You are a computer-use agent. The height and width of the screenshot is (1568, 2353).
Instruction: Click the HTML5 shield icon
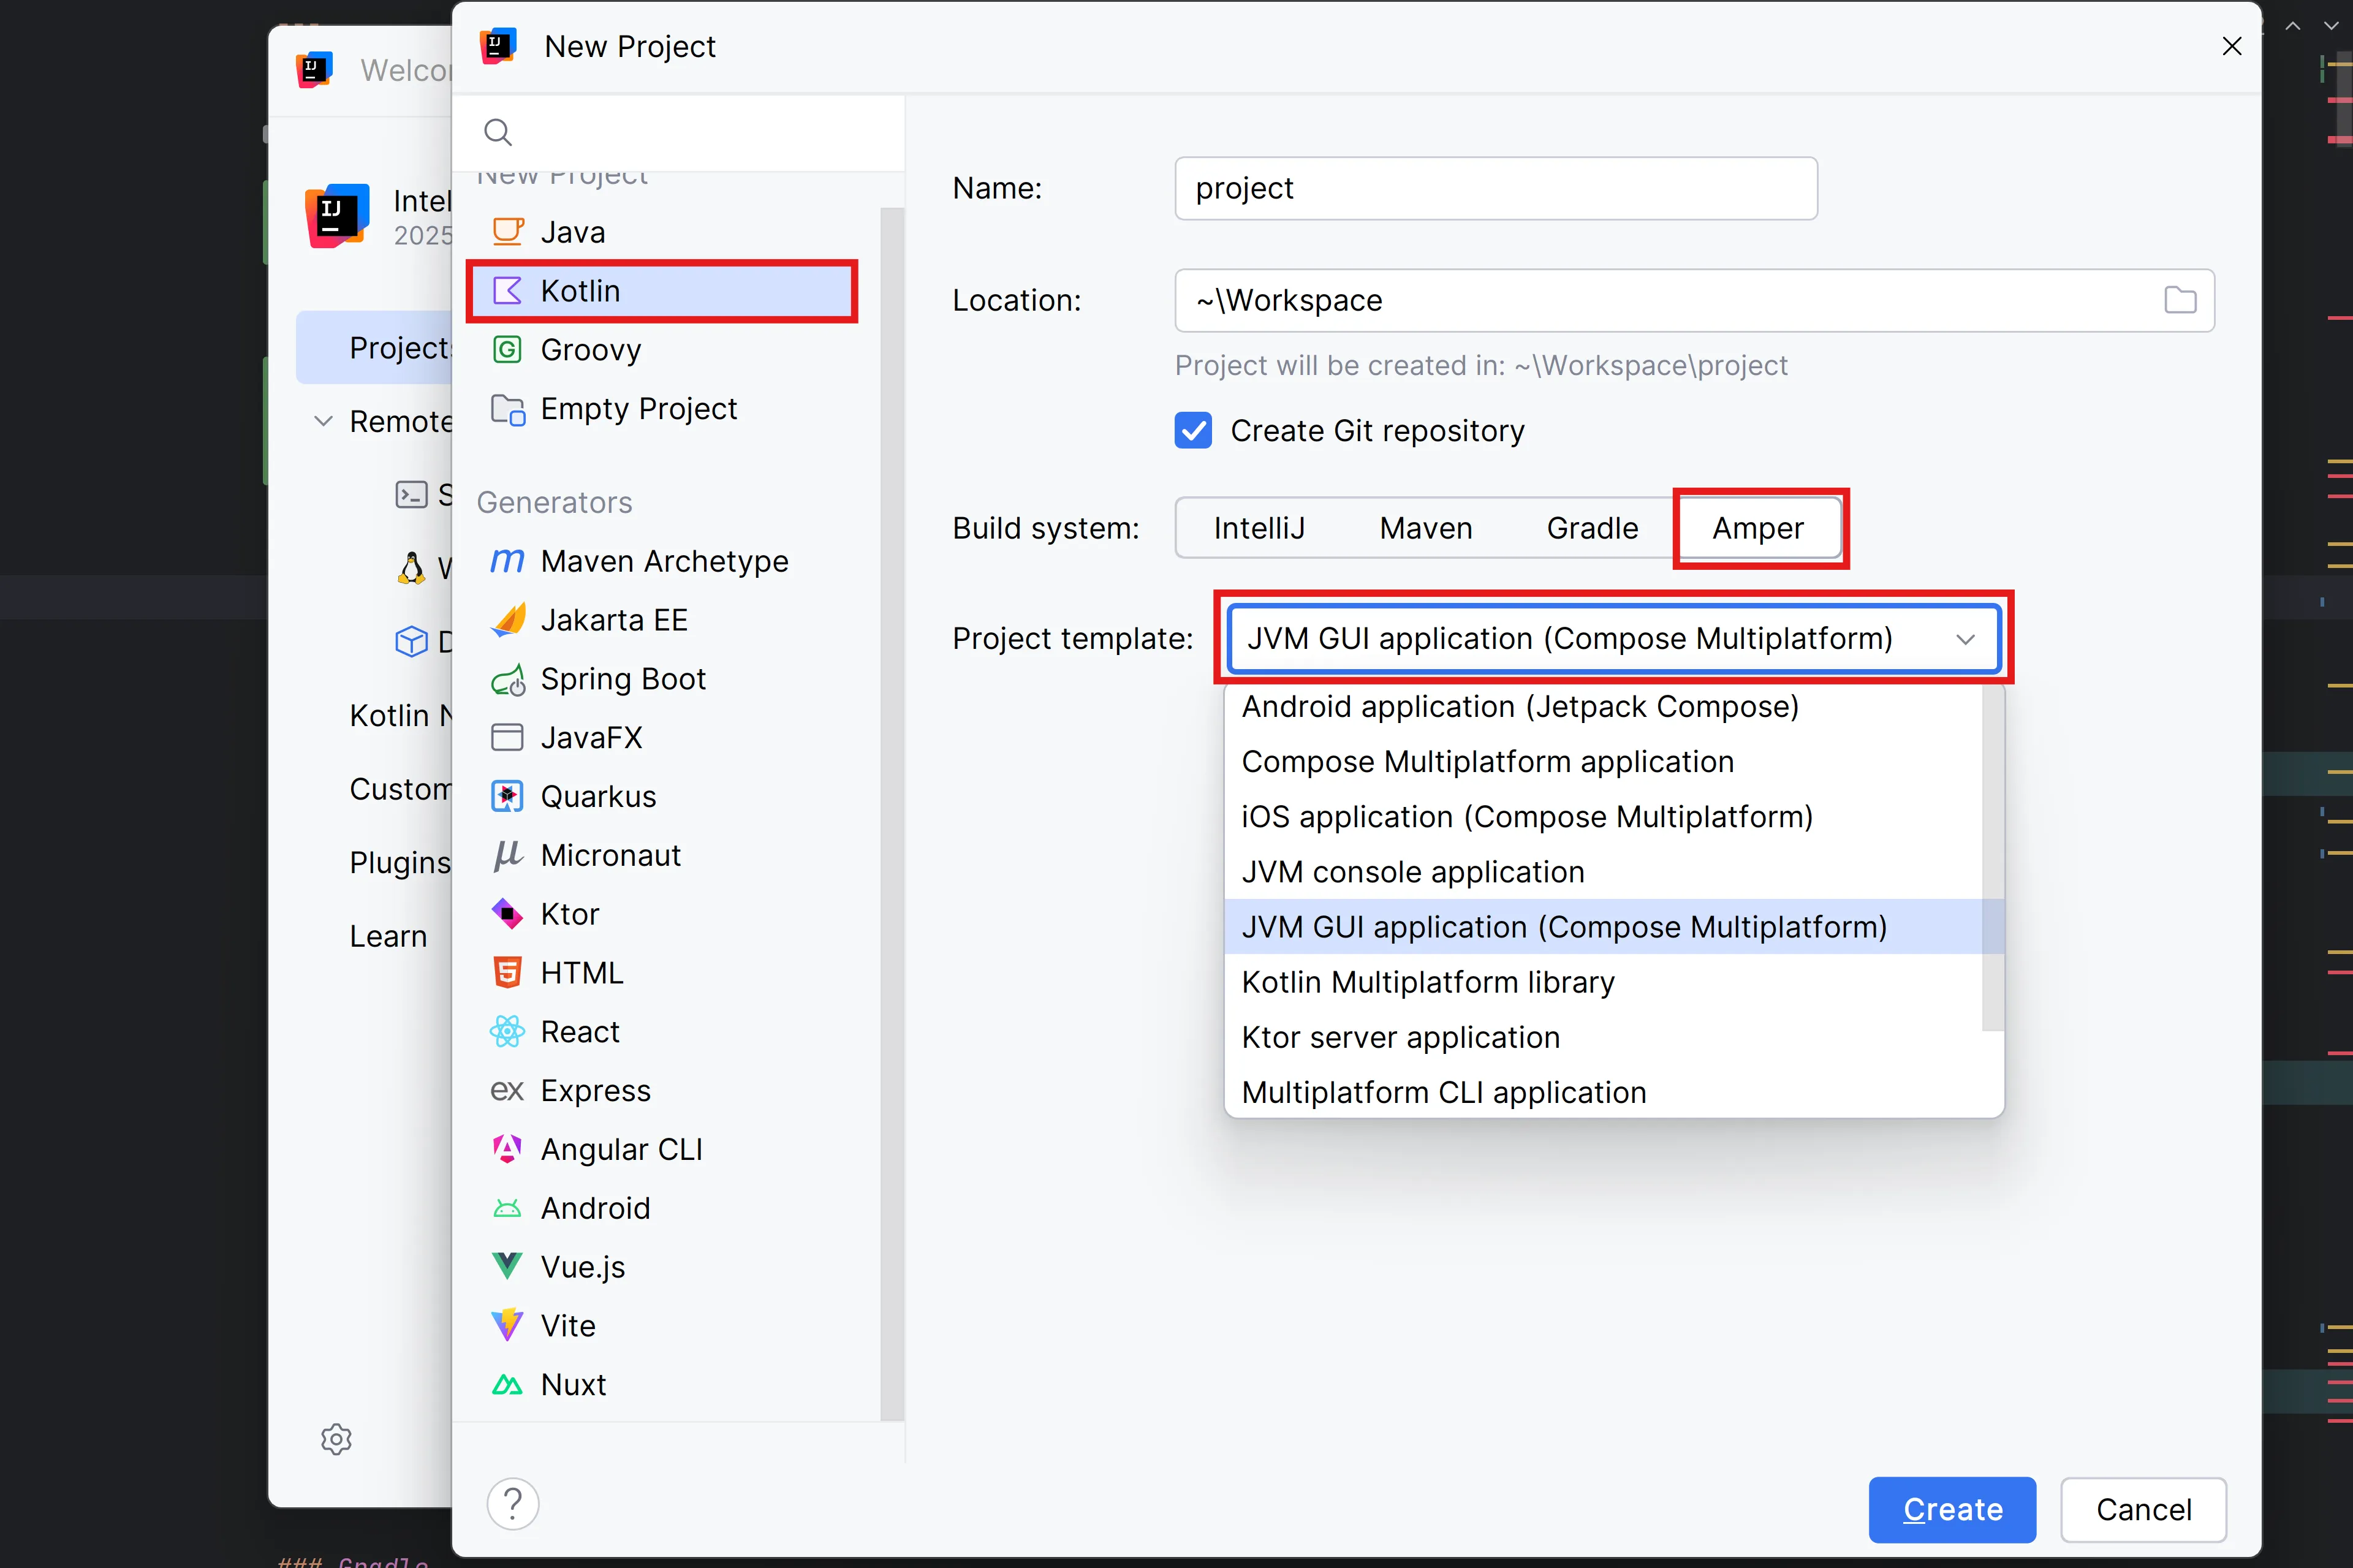pos(508,973)
